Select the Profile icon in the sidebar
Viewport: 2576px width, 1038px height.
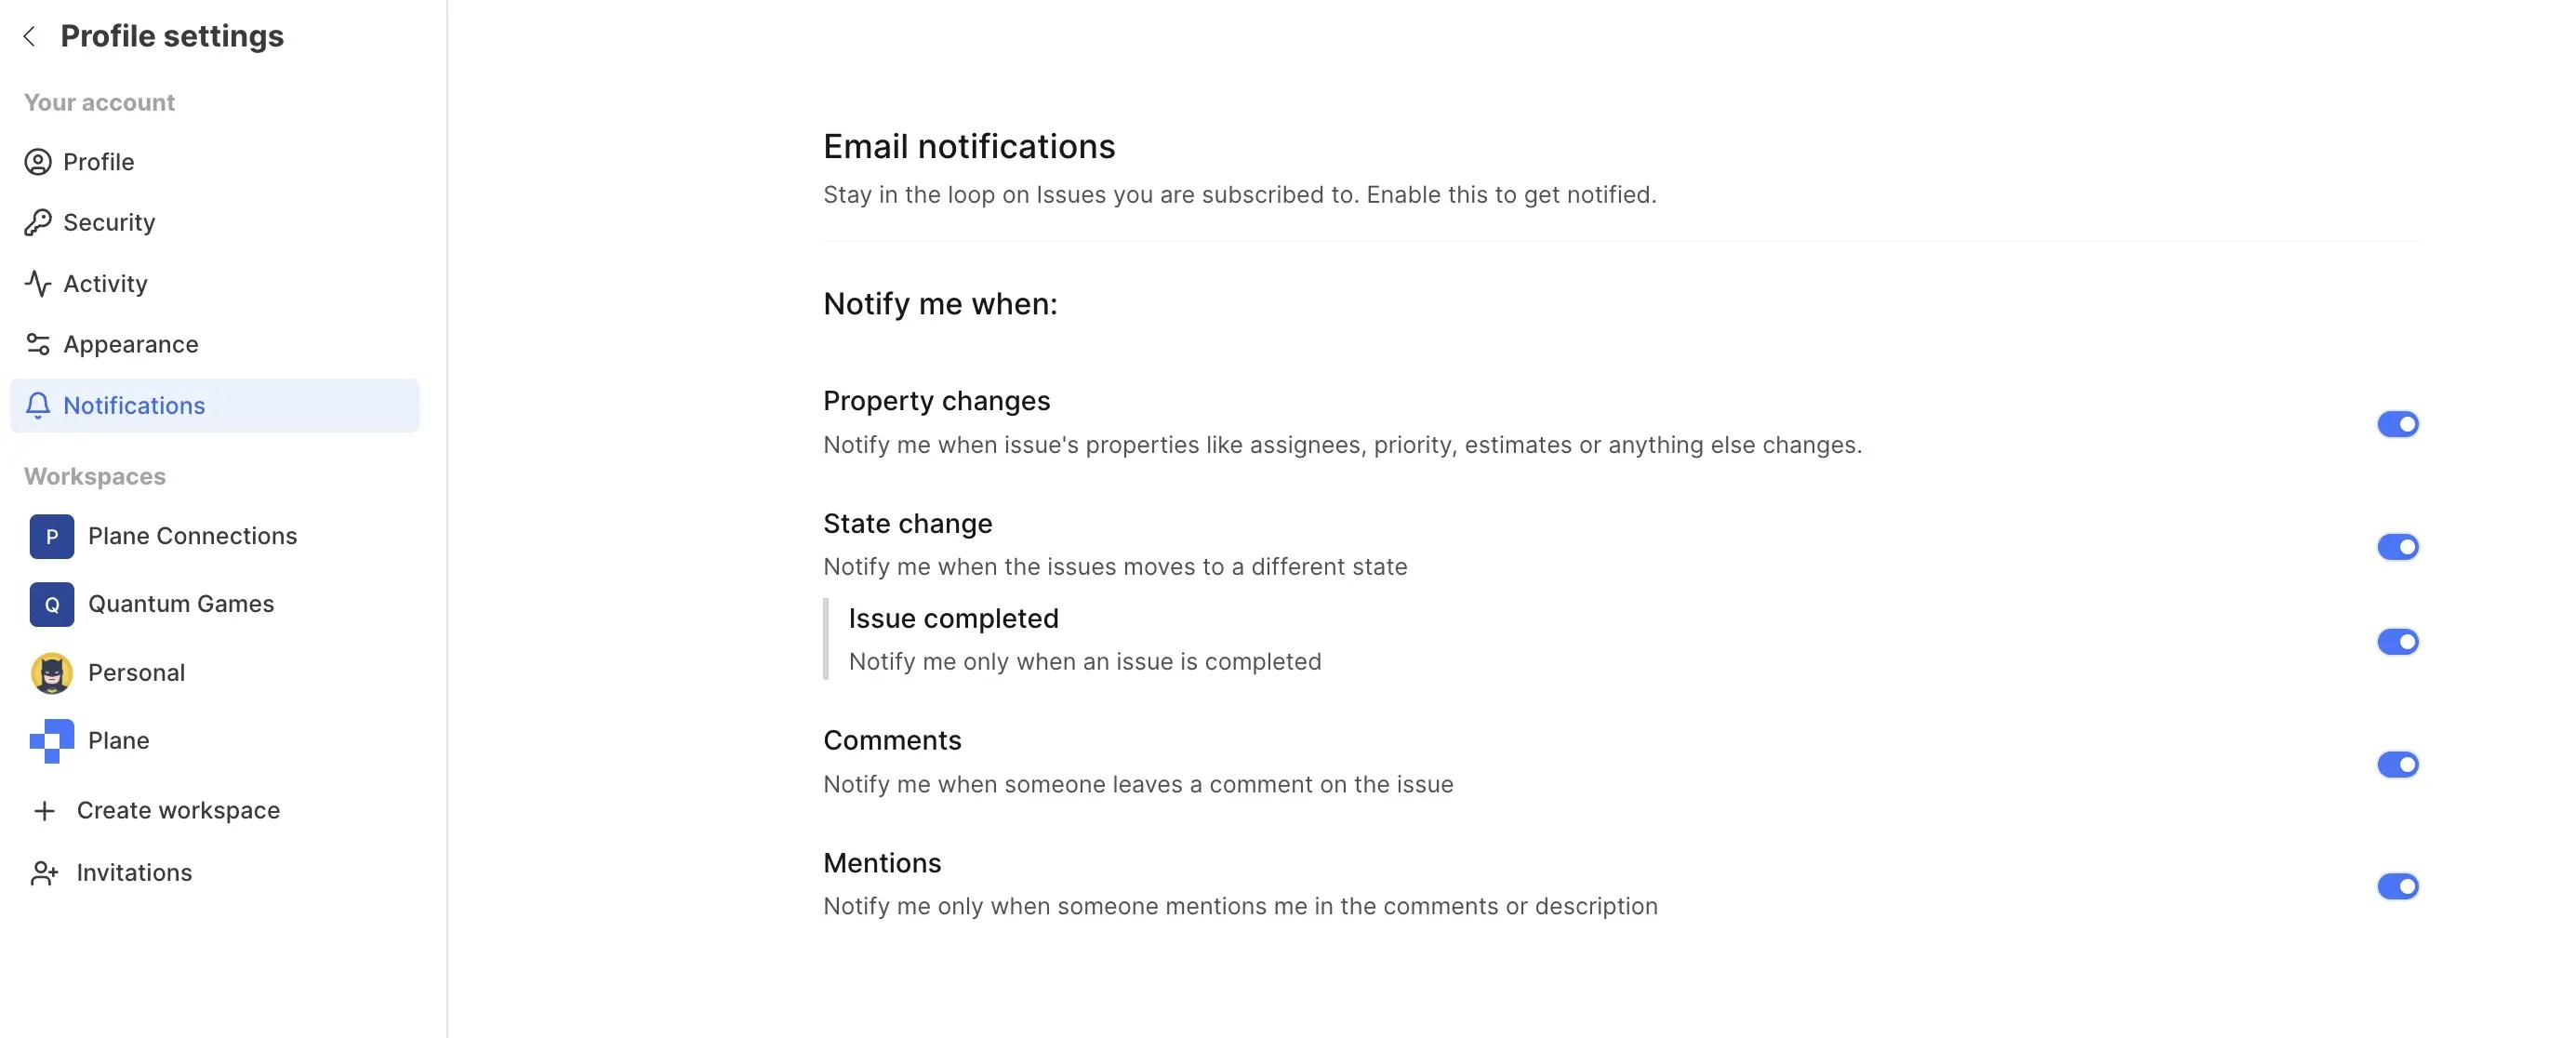[38, 162]
